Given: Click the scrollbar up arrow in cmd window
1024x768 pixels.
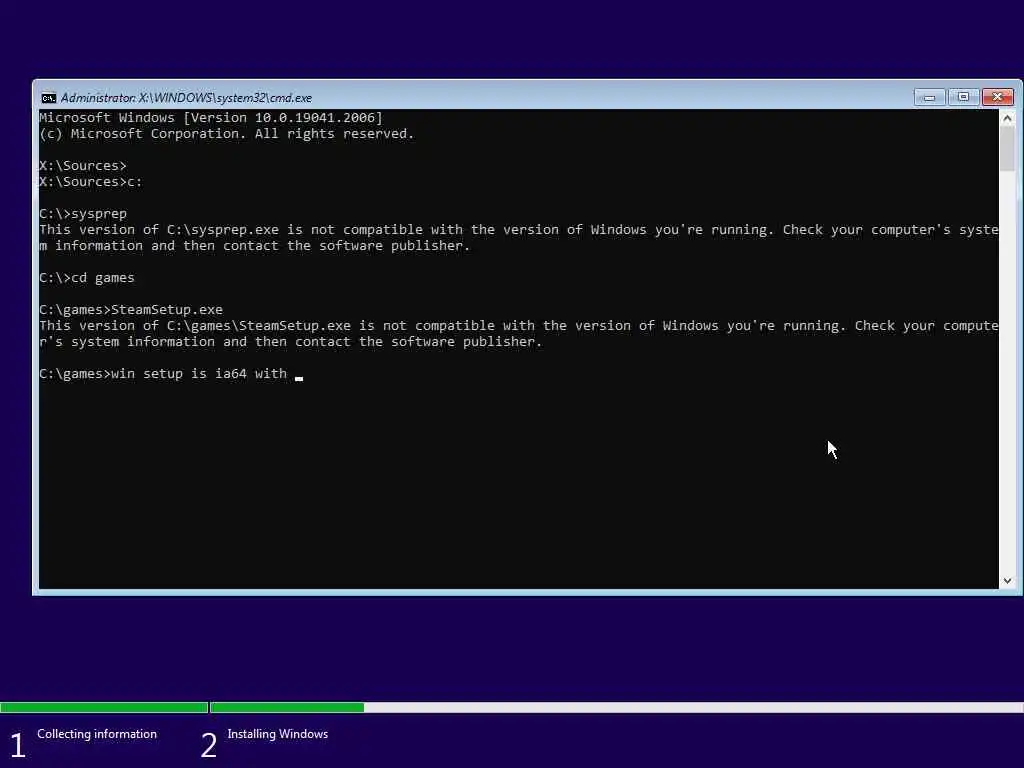Looking at the screenshot, I should pos(1007,118).
